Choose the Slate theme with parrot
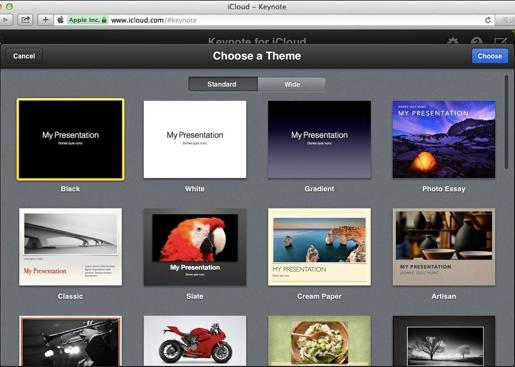The height and width of the screenshot is (367, 515). [x=195, y=247]
